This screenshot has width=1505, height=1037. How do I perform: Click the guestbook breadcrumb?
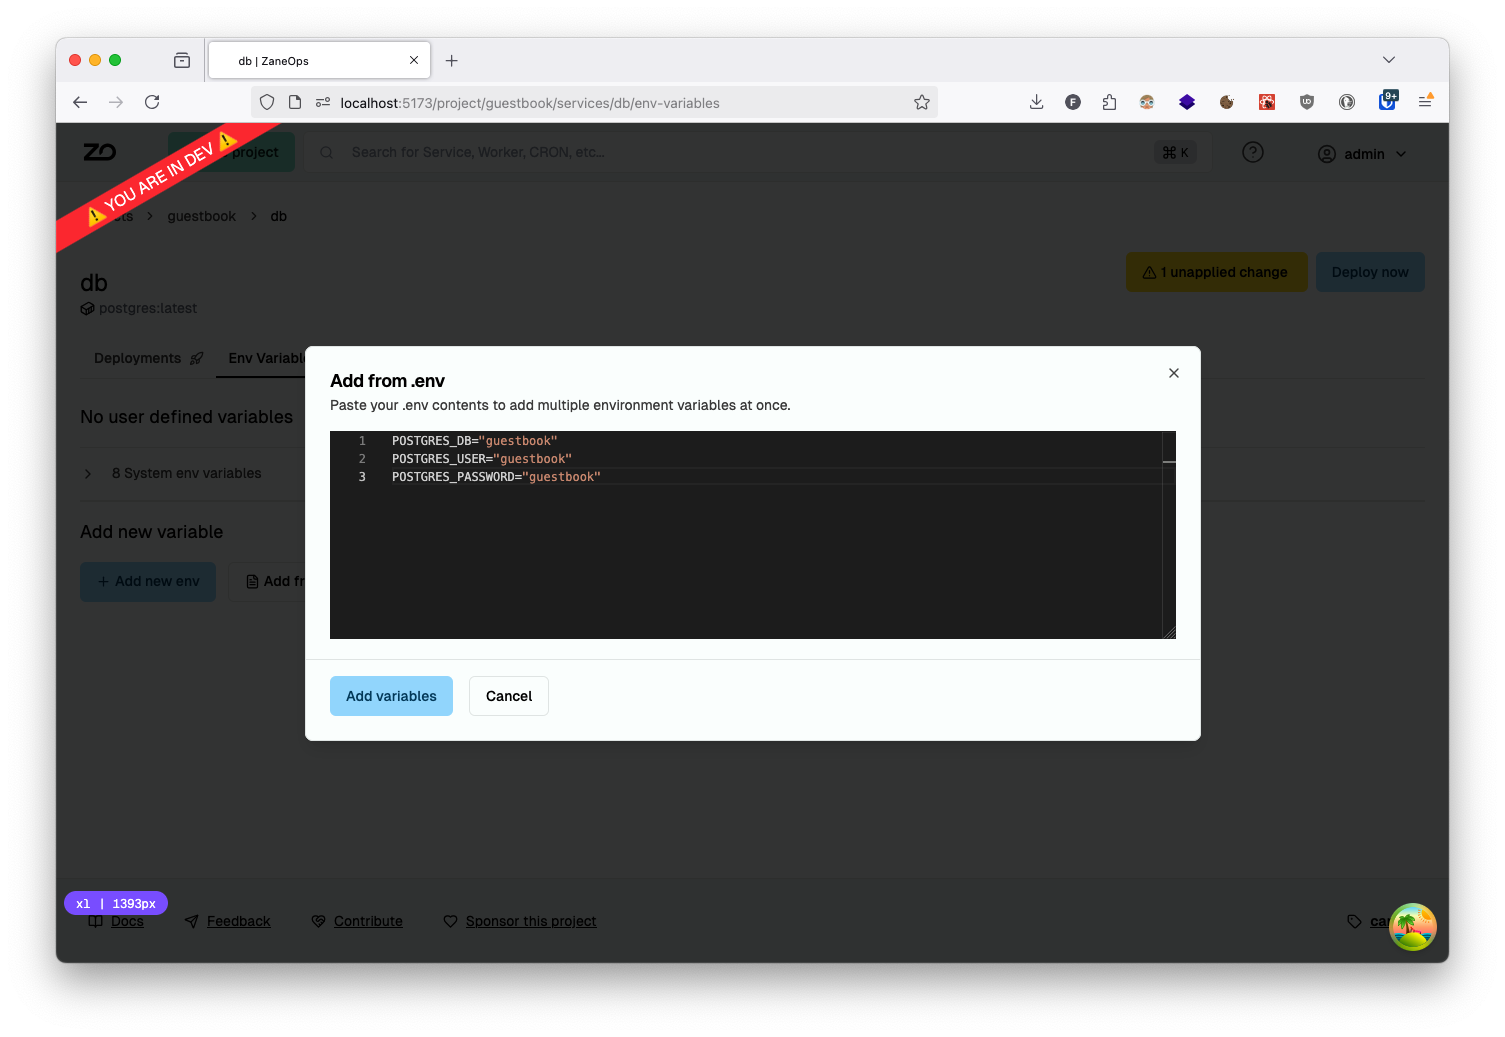202,216
